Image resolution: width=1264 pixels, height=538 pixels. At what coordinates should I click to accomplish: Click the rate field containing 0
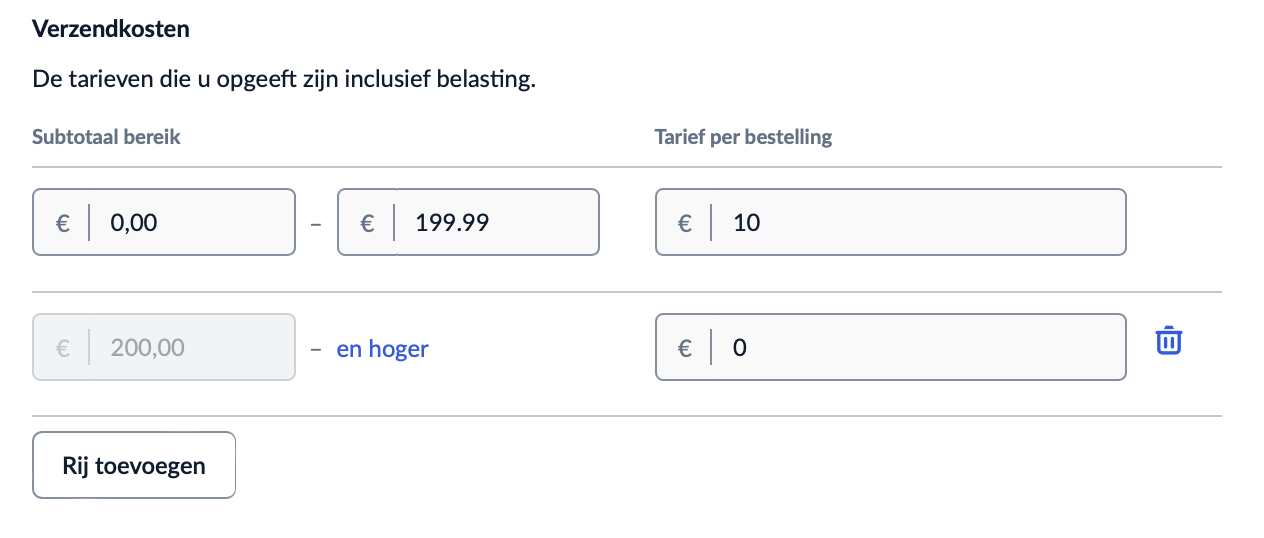tap(920, 348)
